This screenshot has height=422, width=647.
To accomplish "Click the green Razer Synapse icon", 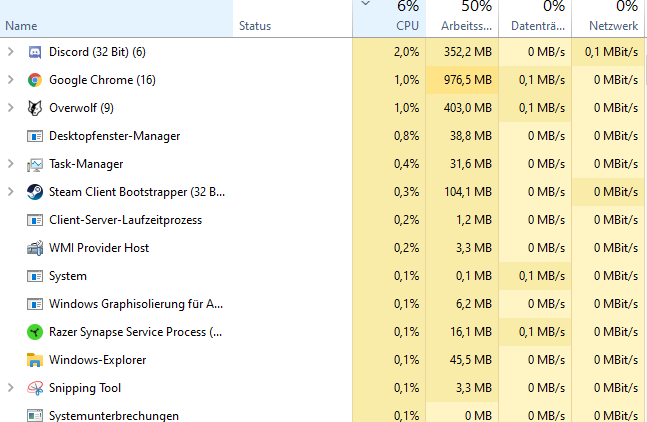I will pyautogui.click(x=35, y=332).
